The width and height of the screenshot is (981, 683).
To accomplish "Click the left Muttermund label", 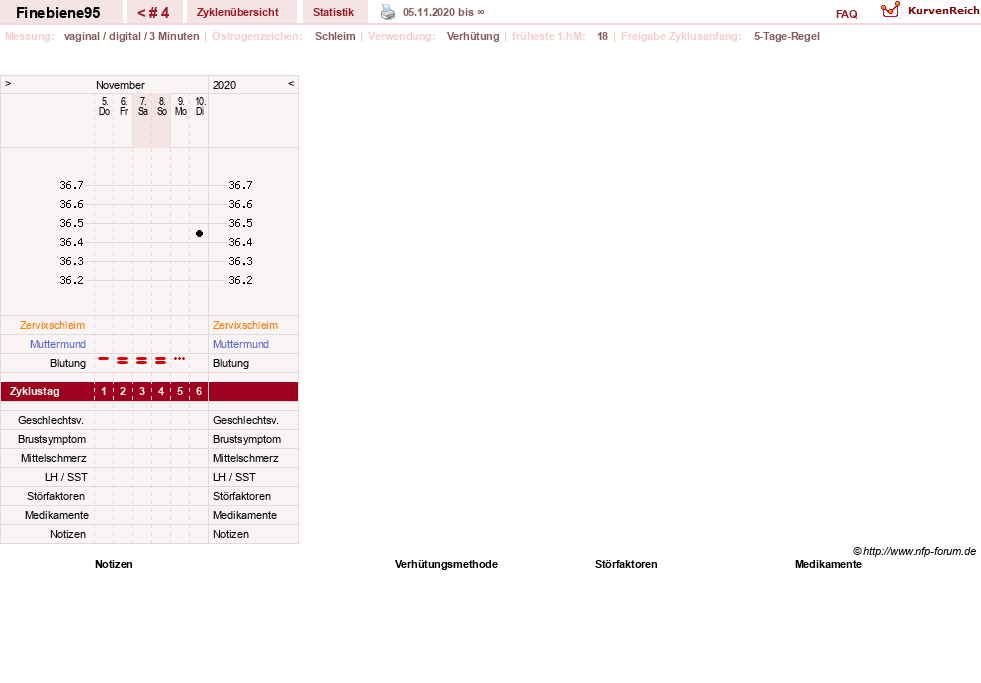I will point(58,344).
